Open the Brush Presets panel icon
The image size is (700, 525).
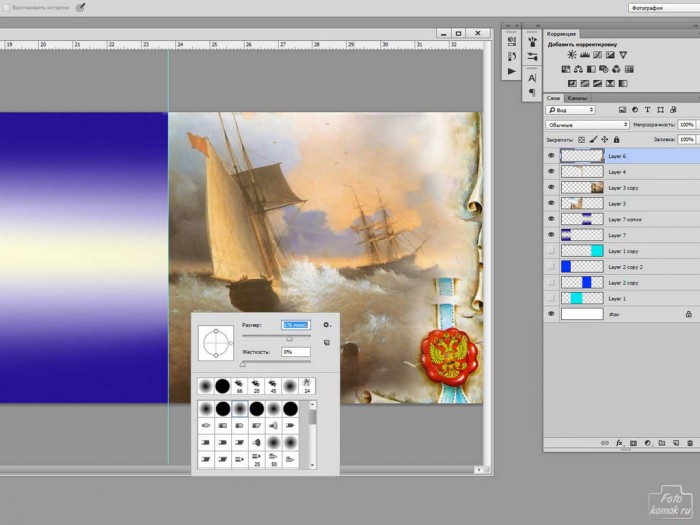tap(532, 57)
